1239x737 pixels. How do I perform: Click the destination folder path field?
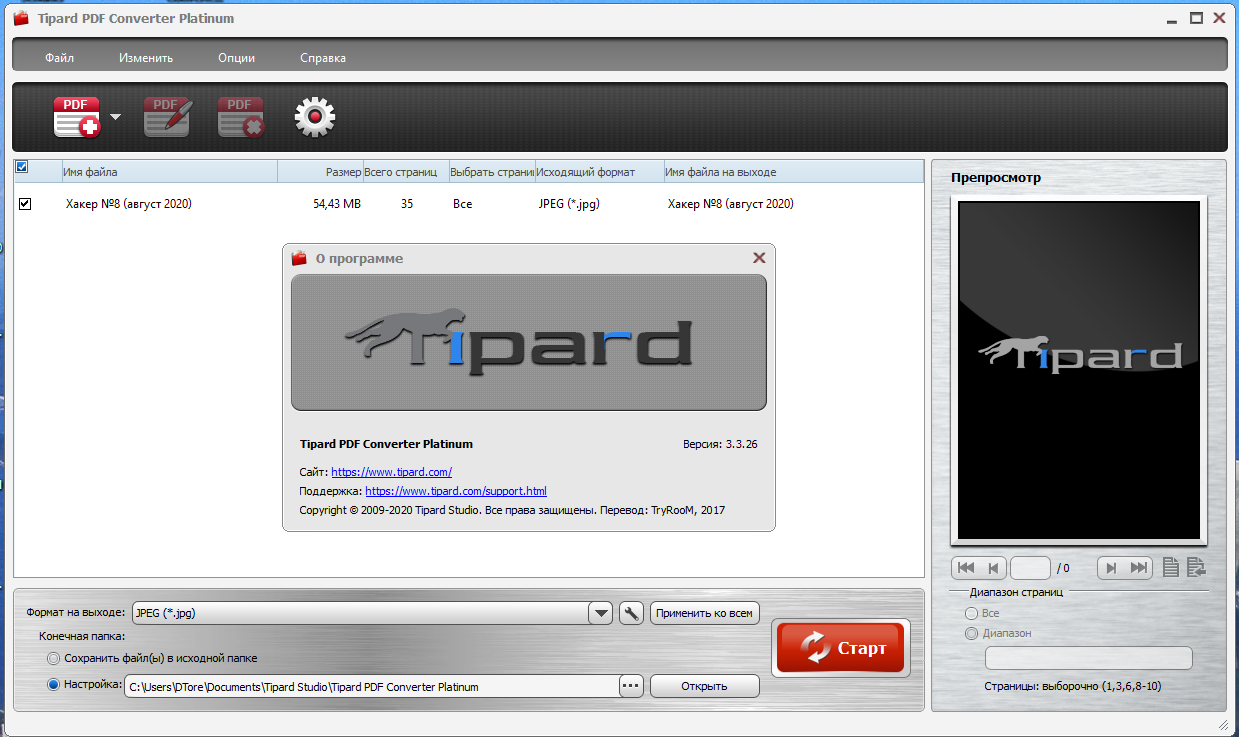[x=371, y=686]
